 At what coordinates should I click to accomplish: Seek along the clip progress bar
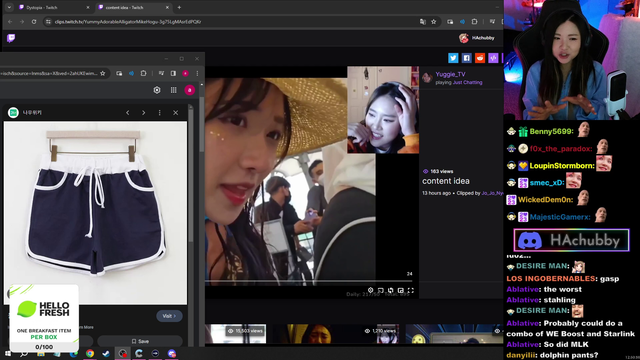pyautogui.click(x=309, y=281)
